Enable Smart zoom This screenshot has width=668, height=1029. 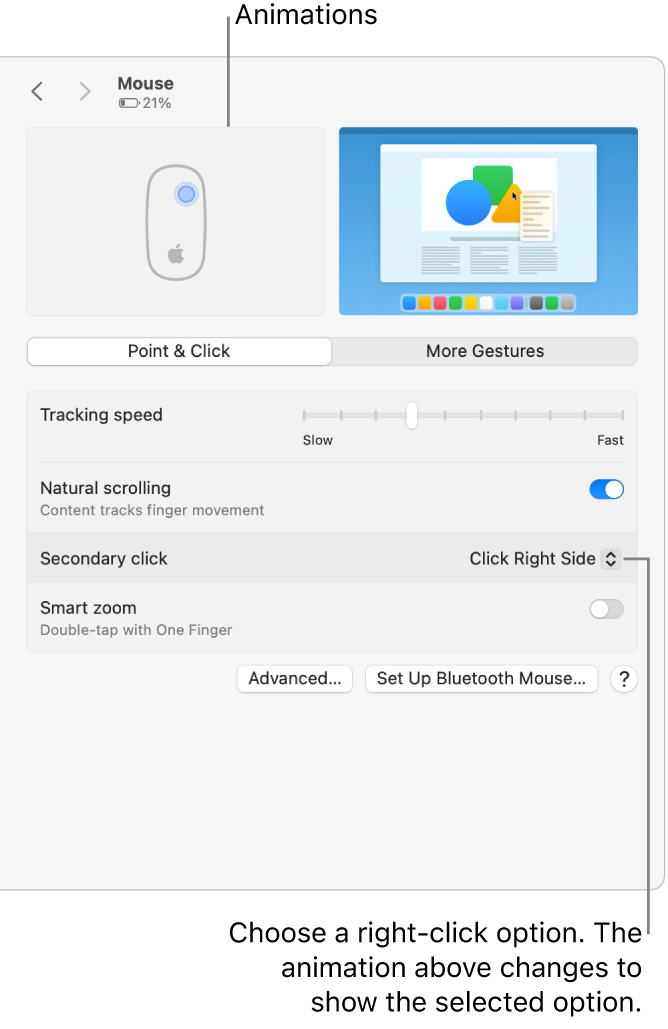606,608
